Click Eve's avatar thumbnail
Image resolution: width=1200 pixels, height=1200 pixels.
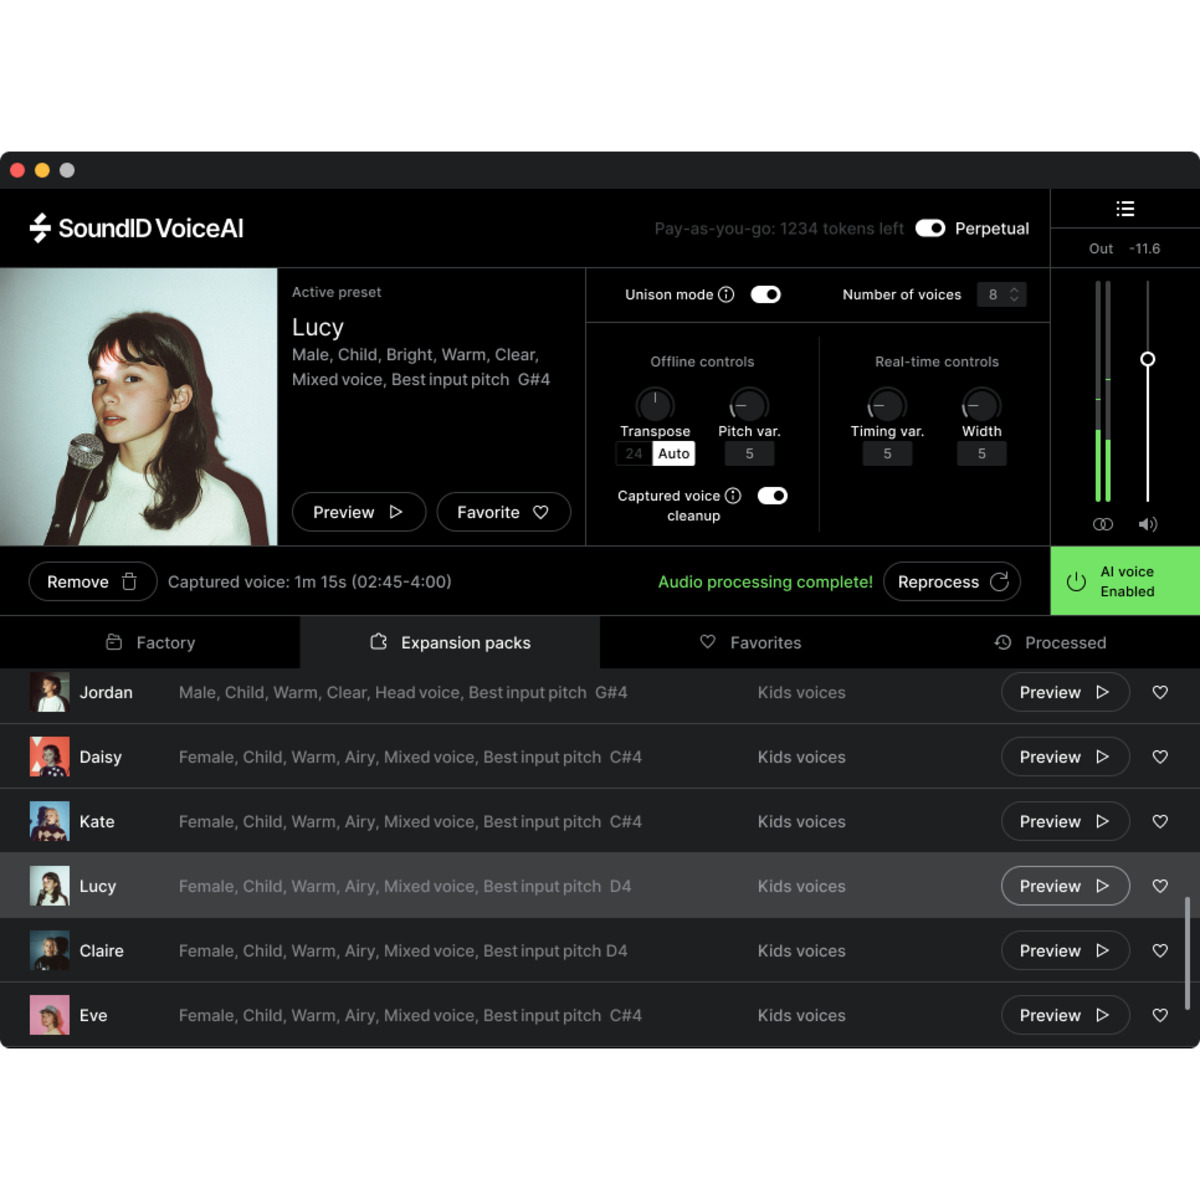point(50,1015)
